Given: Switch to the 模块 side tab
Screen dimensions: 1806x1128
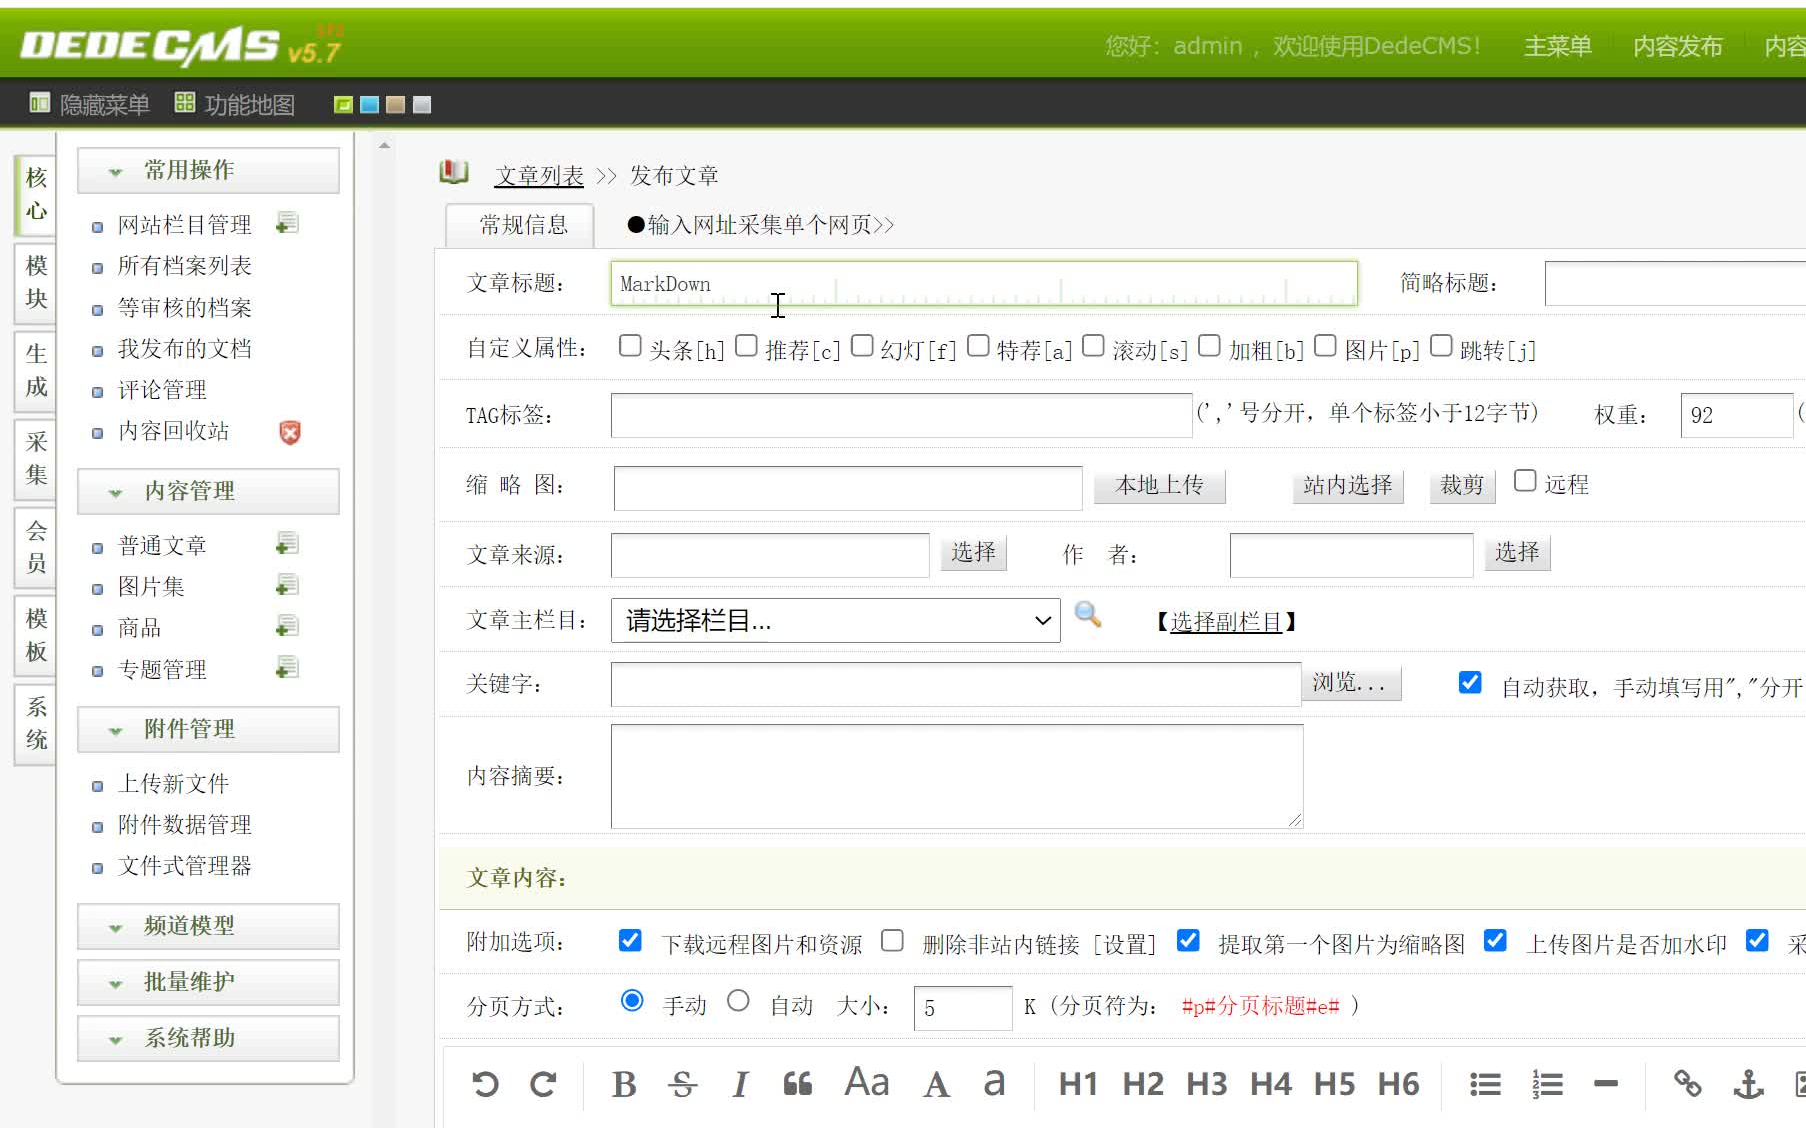Looking at the screenshot, I should tap(36, 282).
